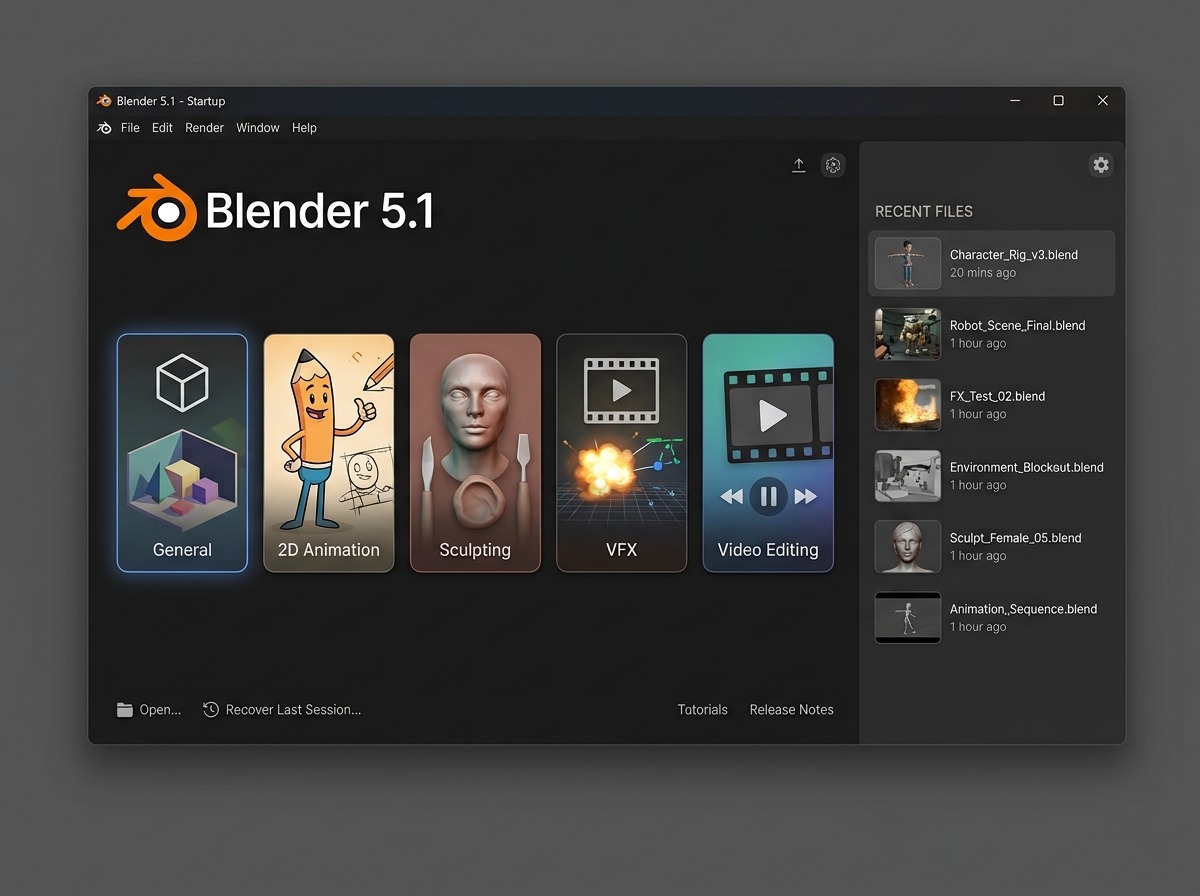The image size is (1200, 896).
Task: Open the Edit menu
Action: click(x=162, y=128)
